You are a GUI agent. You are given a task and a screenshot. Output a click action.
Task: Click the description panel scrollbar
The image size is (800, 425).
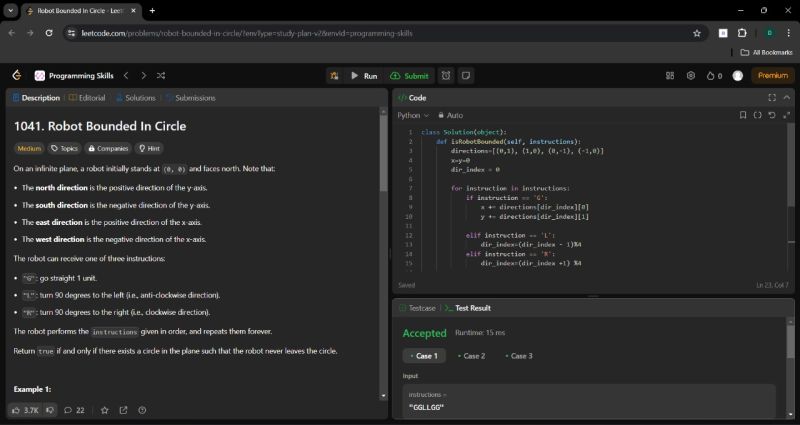click(383, 153)
